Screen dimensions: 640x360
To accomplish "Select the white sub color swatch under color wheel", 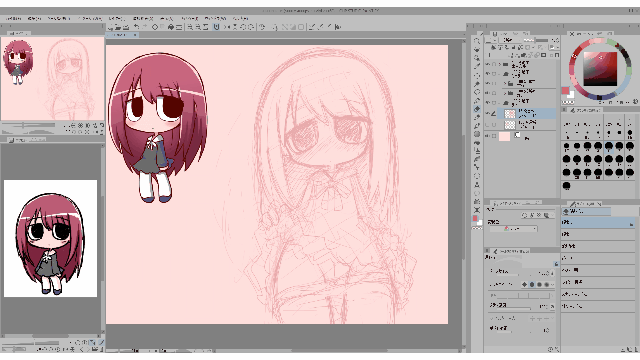I will pyautogui.click(x=571, y=95).
